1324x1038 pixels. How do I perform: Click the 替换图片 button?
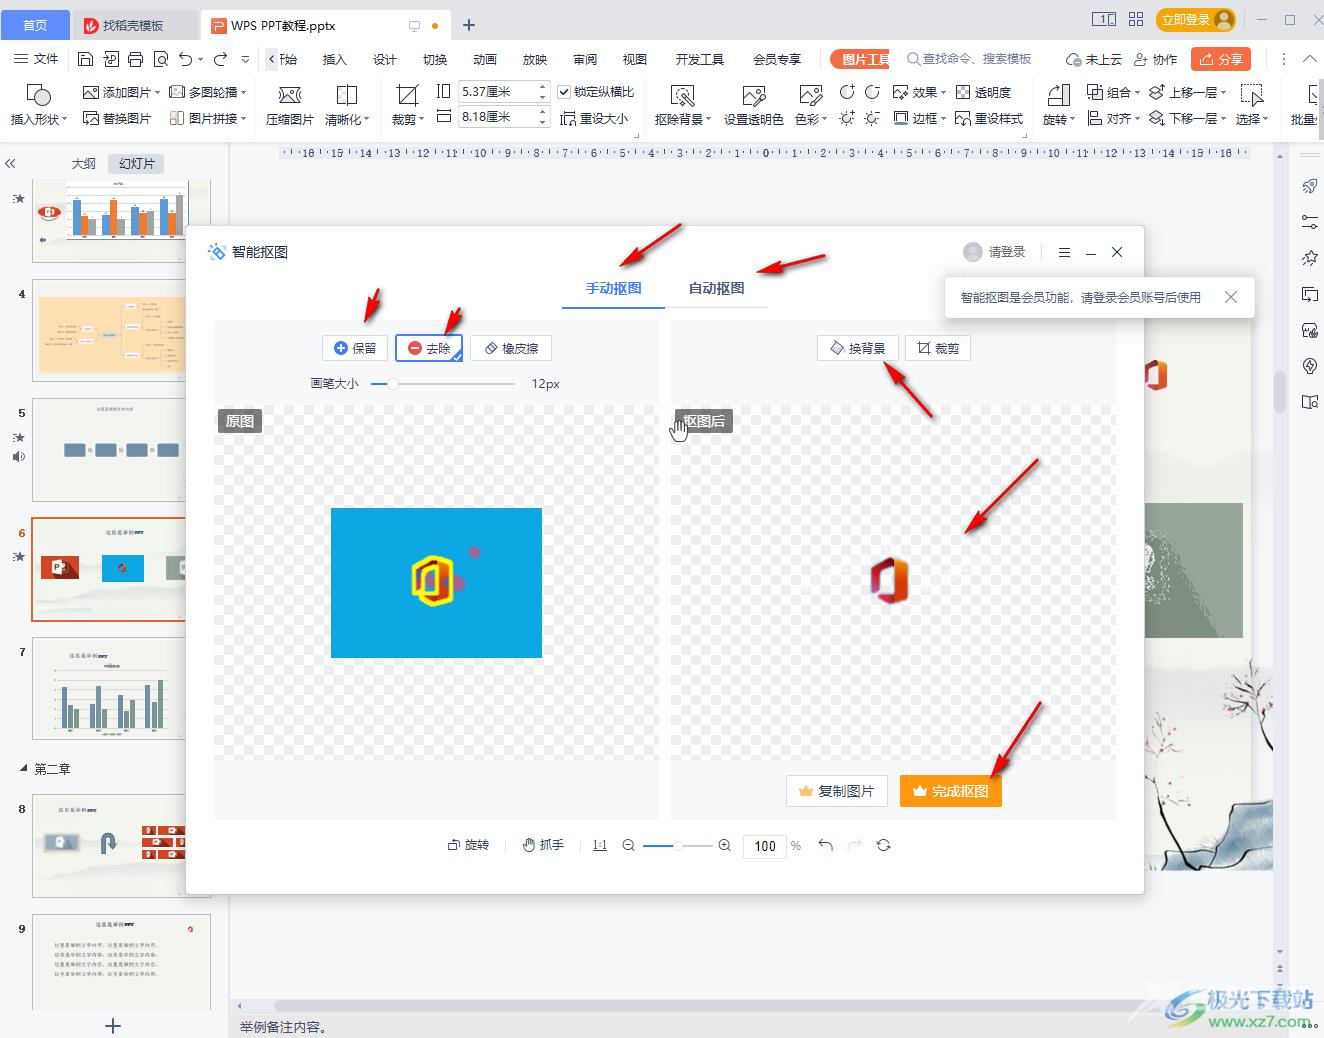[x=117, y=118]
